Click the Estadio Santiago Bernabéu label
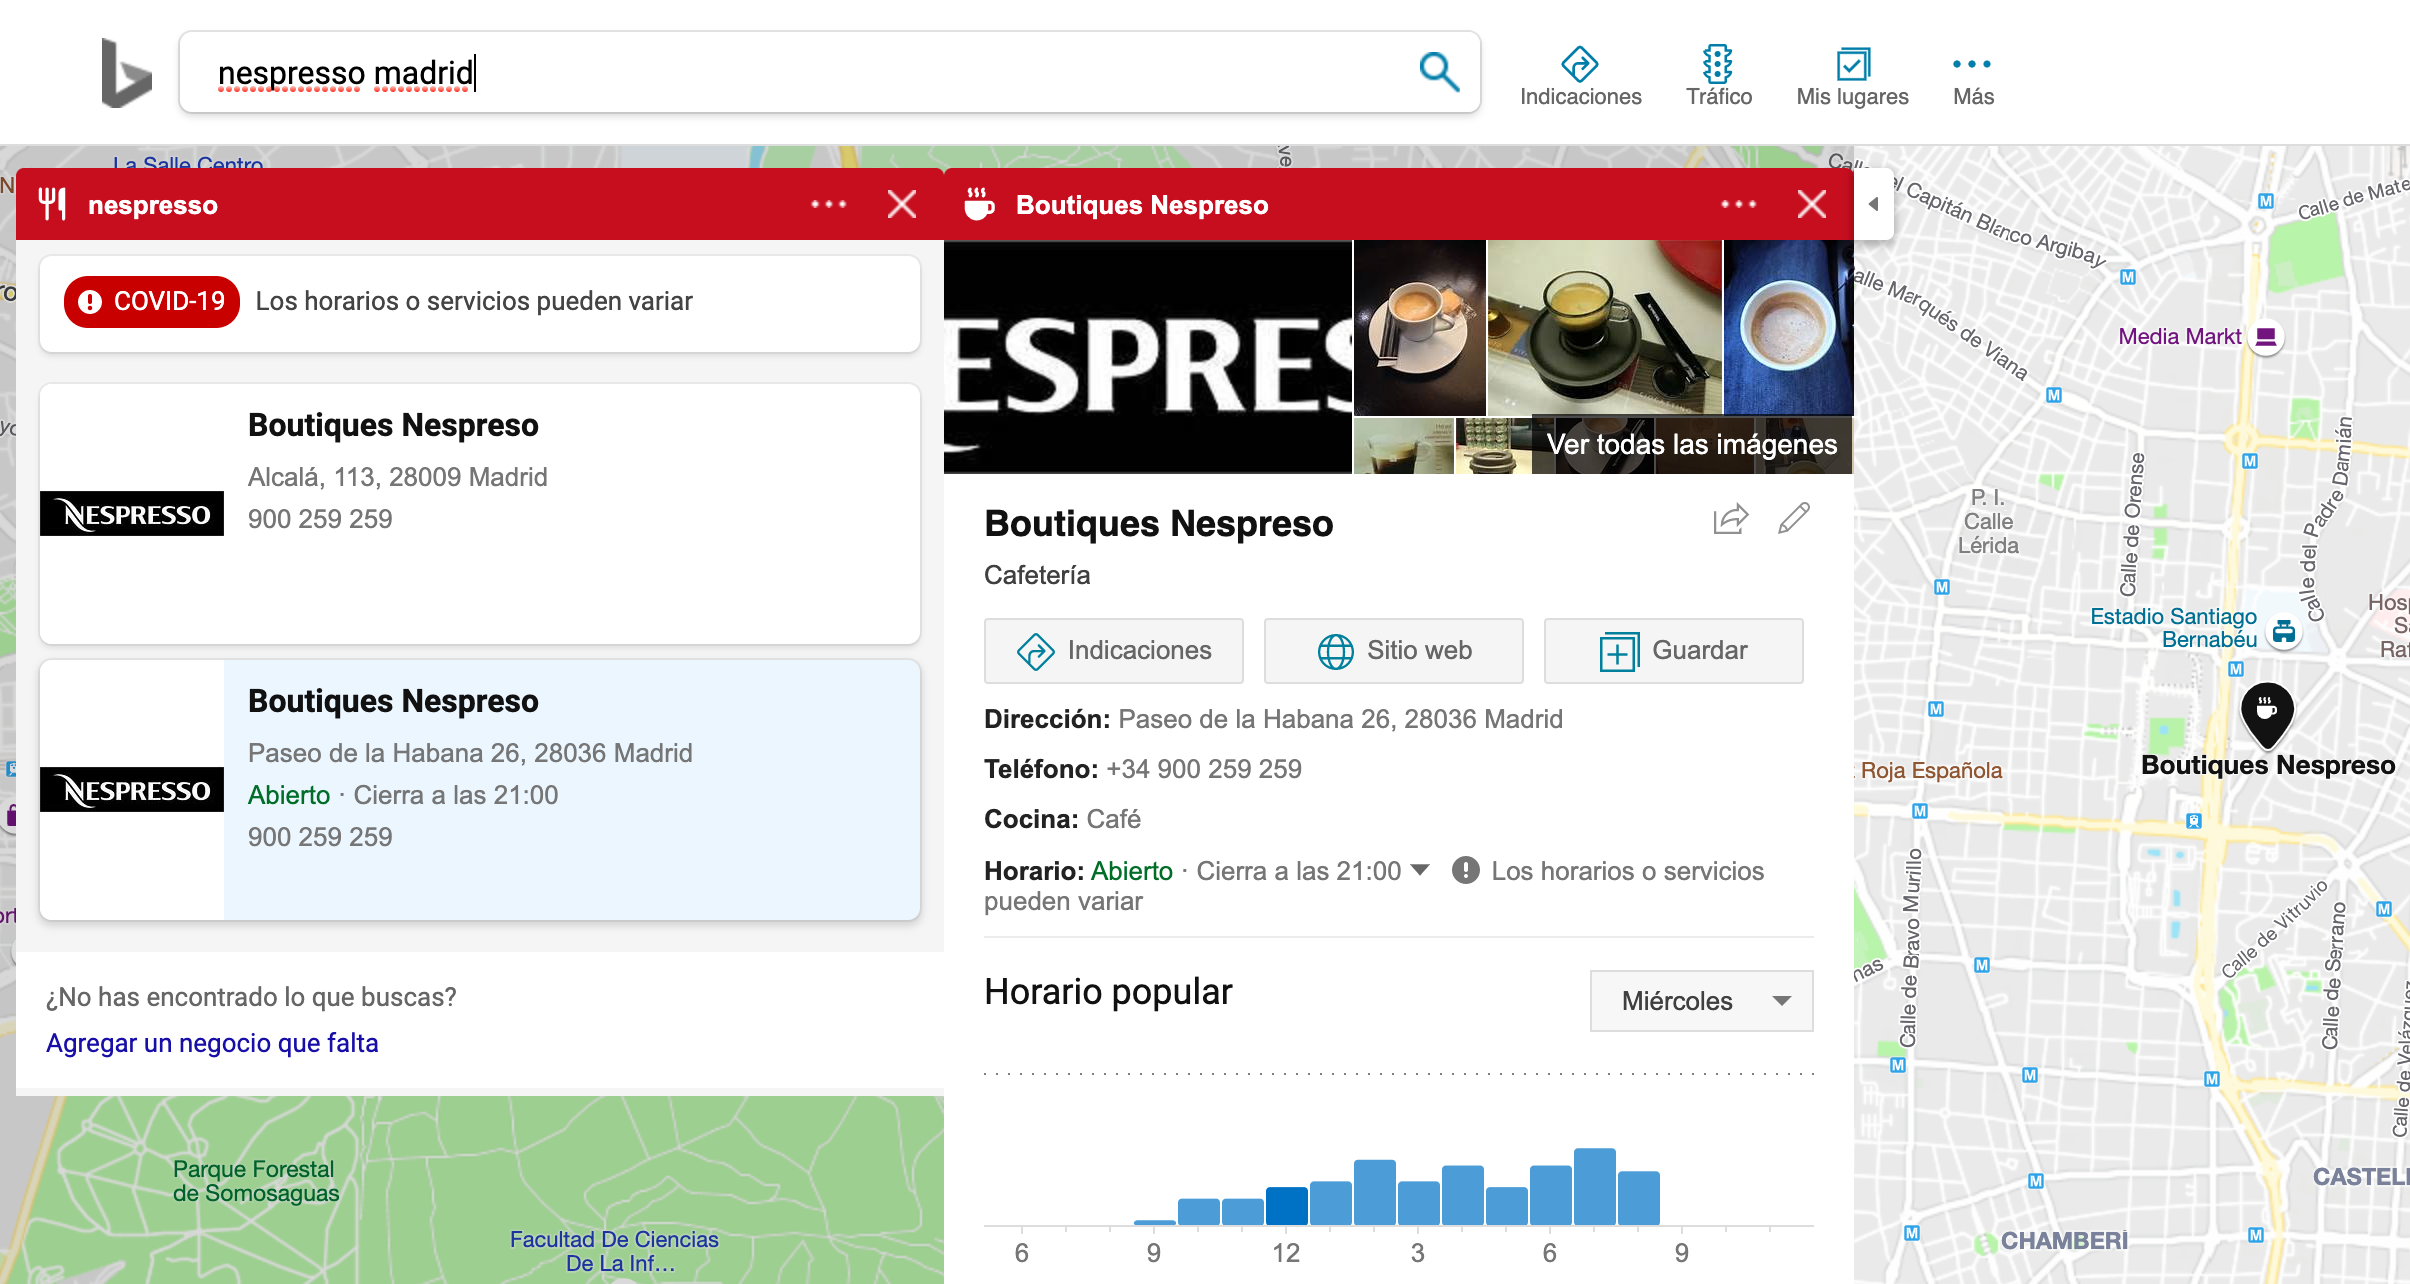 [x=2174, y=628]
